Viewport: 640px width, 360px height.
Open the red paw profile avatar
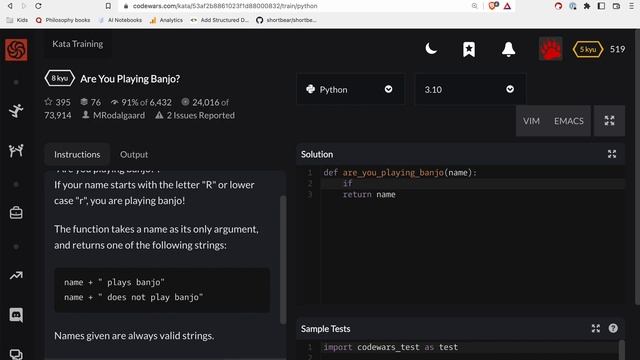click(x=550, y=49)
